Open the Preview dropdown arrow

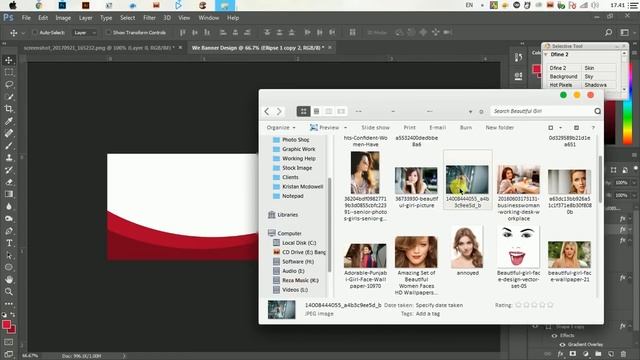(x=346, y=128)
